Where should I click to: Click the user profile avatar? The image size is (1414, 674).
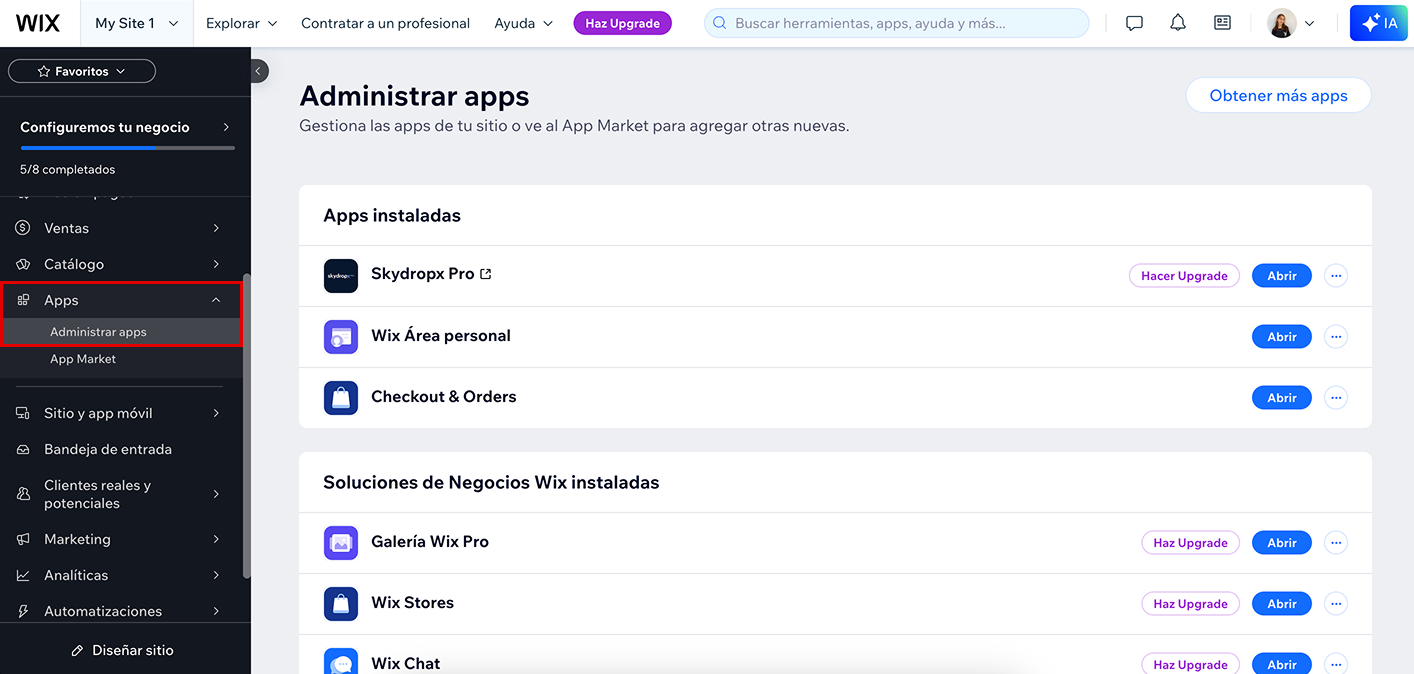pyautogui.click(x=1282, y=23)
